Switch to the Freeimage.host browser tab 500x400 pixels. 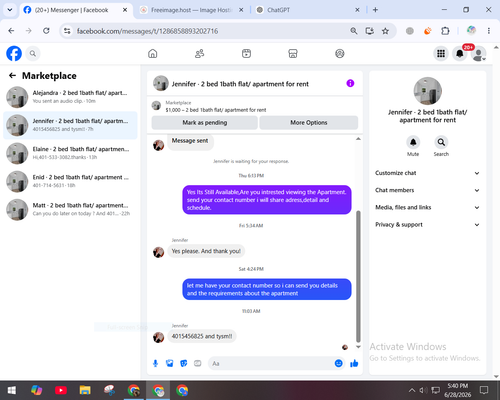(x=191, y=10)
